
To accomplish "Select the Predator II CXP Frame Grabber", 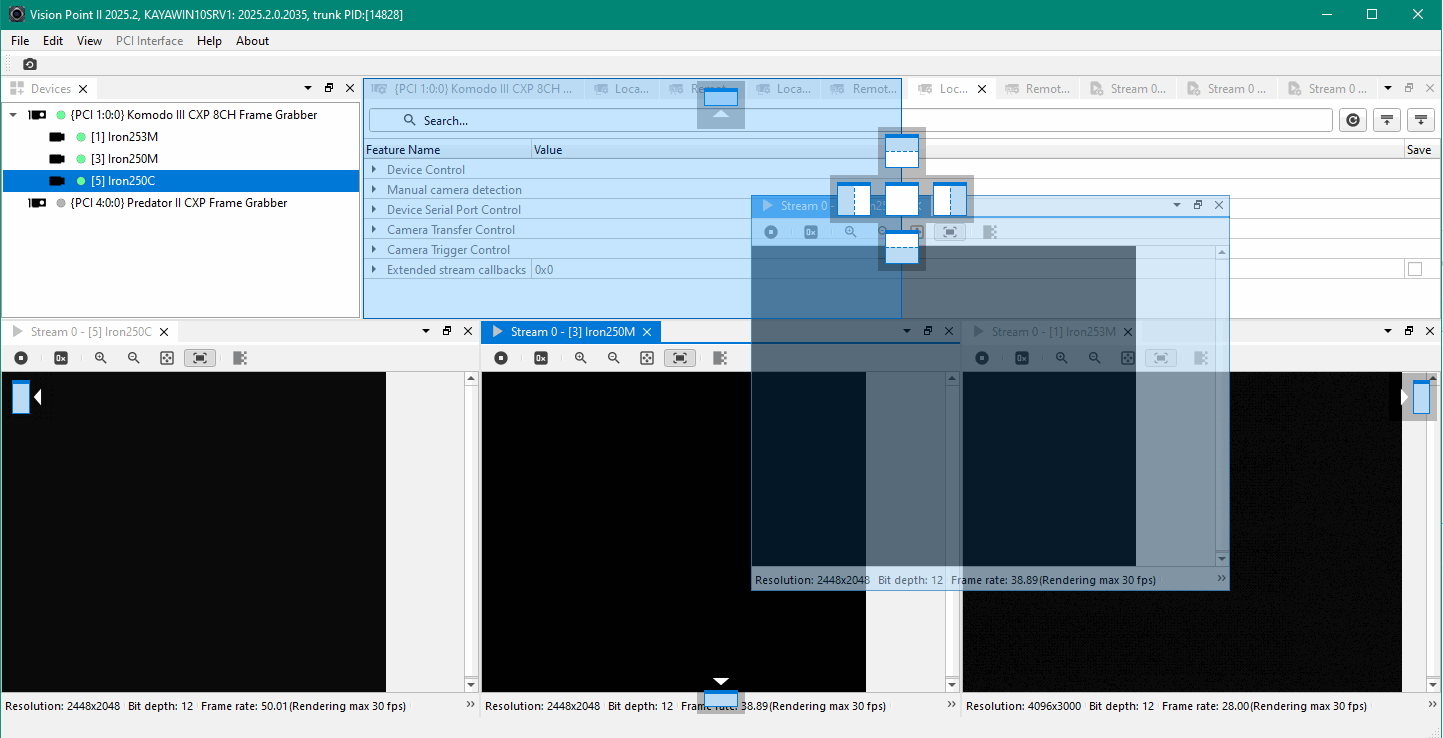I will point(178,203).
